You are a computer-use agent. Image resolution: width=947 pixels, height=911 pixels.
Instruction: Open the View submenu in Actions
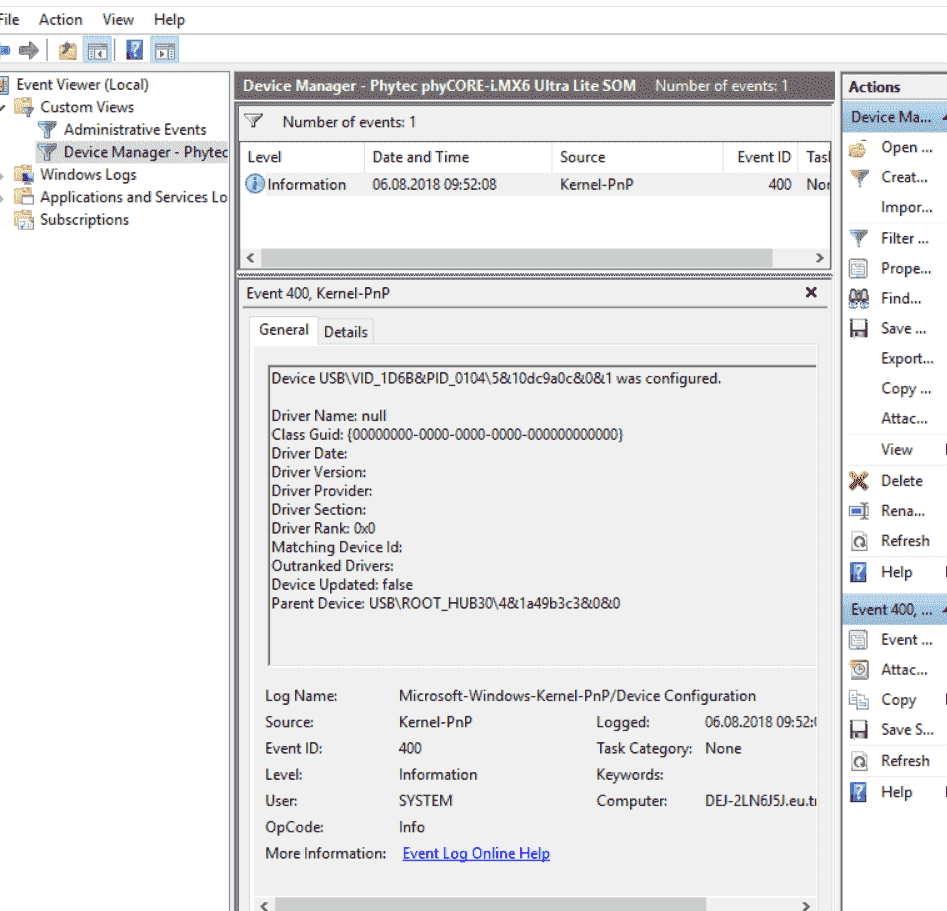tap(896, 449)
